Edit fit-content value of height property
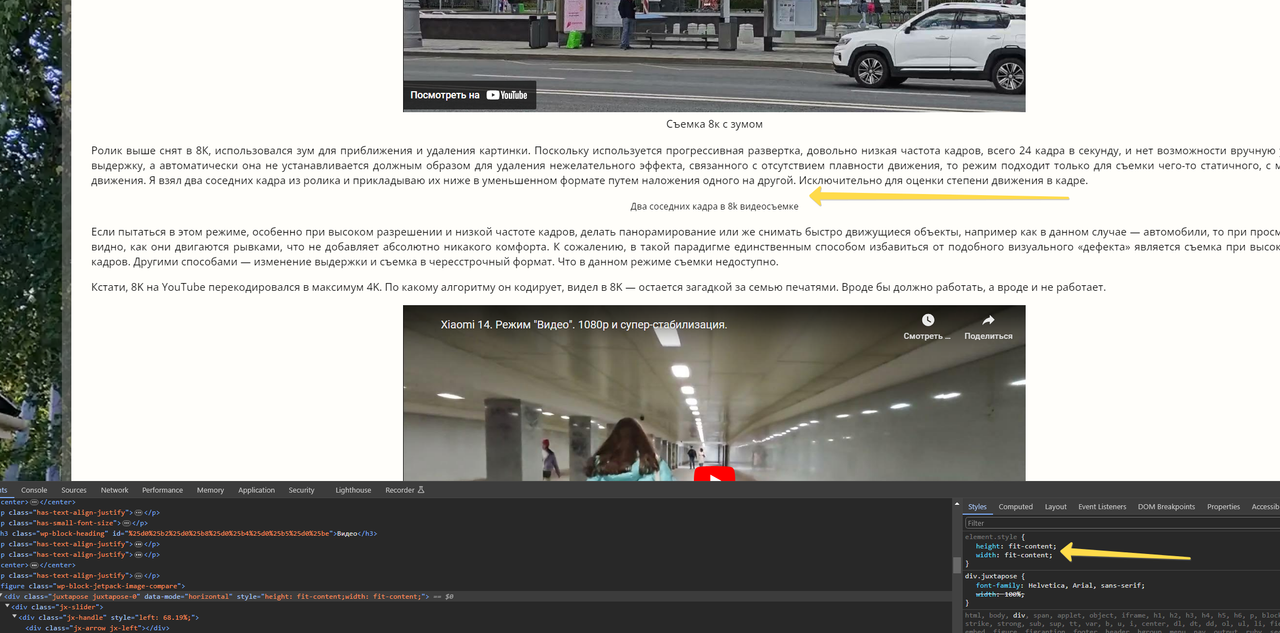1280x633 pixels. pos(1030,546)
